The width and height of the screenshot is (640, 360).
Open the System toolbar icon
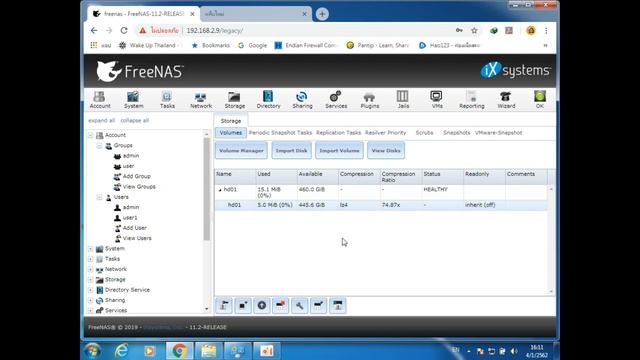point(133,100)
